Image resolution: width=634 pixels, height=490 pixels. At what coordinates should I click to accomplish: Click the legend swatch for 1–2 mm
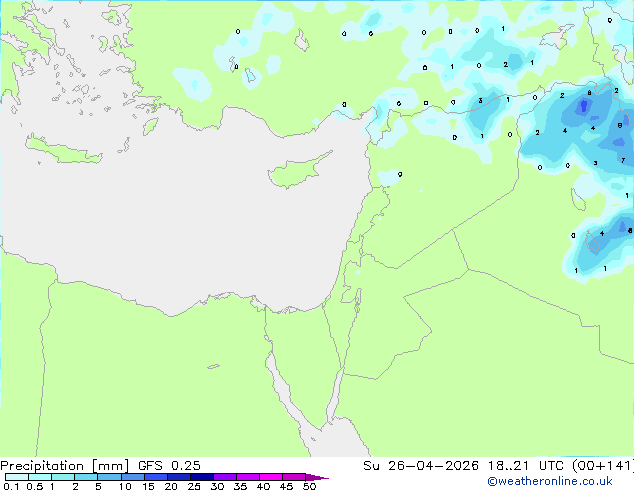point(63,477)
